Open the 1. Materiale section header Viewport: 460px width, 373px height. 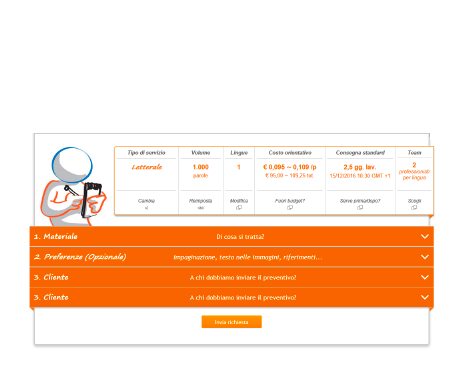tap(232, 237)
